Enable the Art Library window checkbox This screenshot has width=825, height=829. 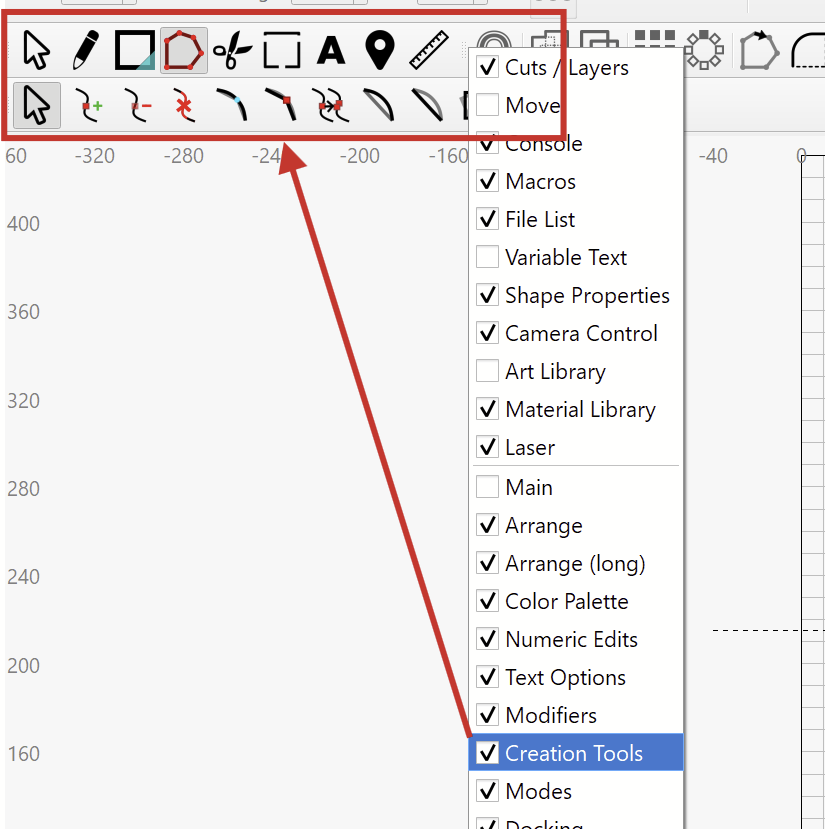[488, 371]
